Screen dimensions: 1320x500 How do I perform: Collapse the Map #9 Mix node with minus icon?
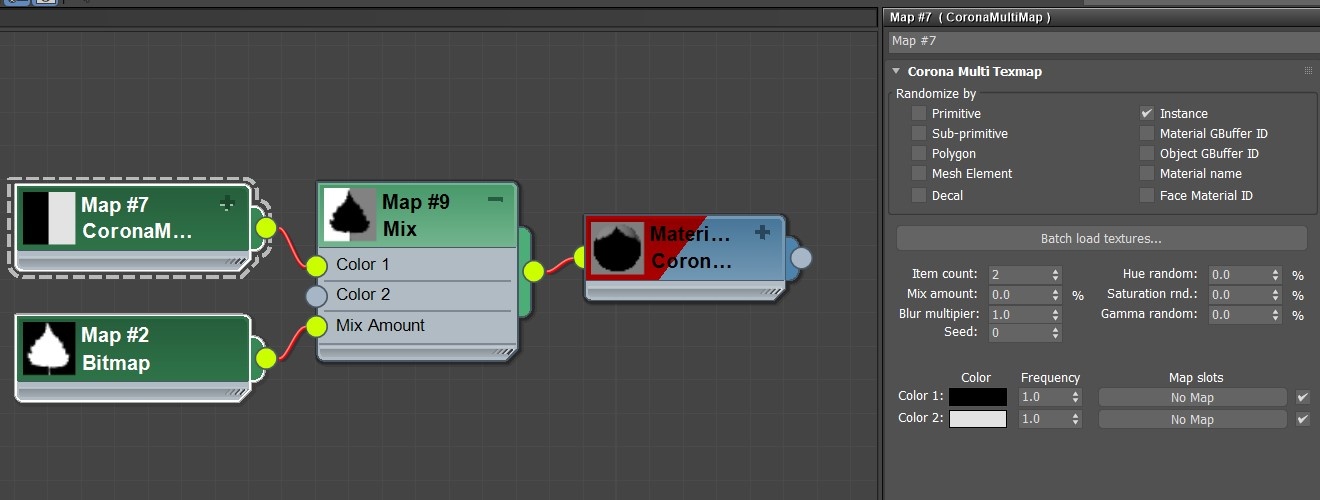coord(495,200)
